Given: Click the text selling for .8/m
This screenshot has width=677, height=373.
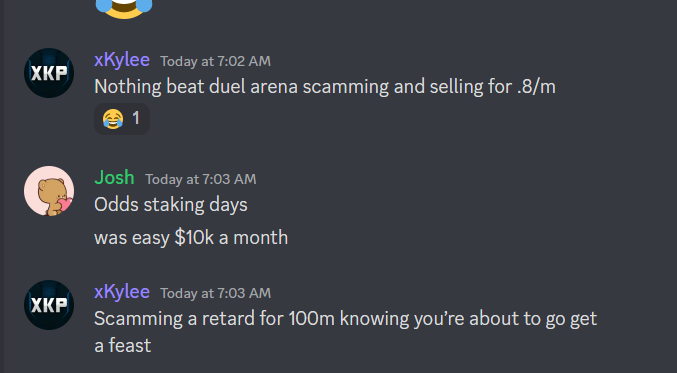Looking at the screenshot, I should (x=492, y=87).
